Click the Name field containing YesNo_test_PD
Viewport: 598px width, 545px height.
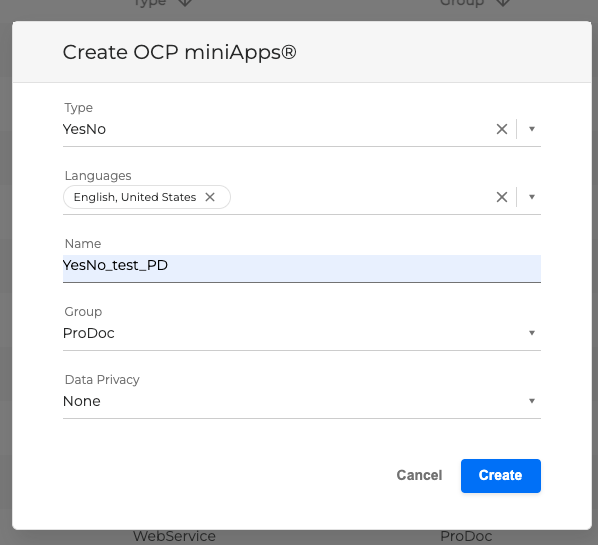[x=302, y=268]
